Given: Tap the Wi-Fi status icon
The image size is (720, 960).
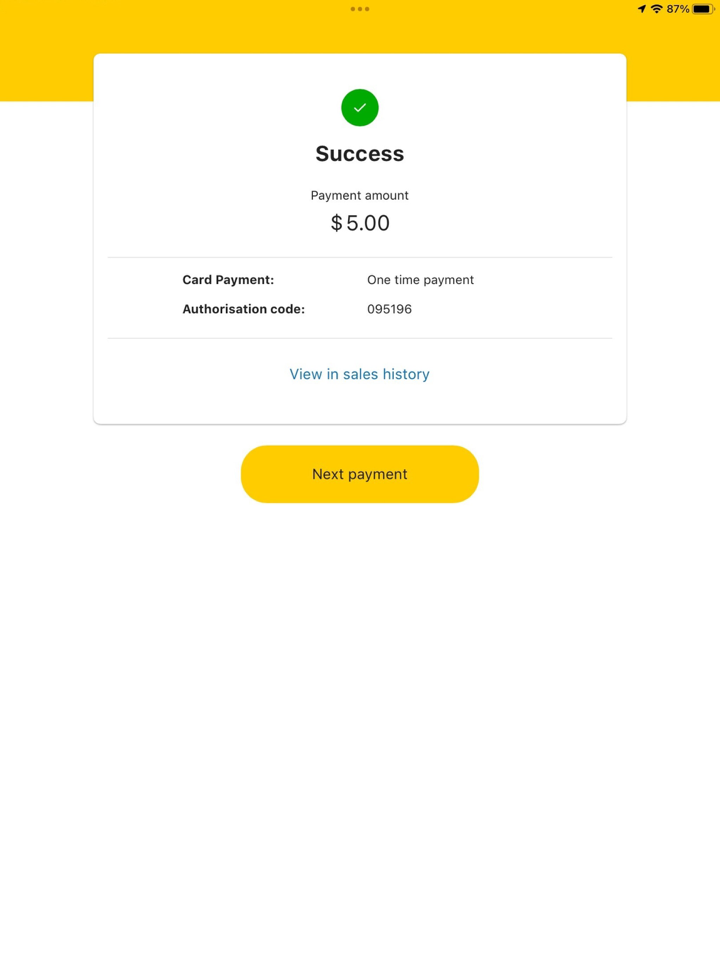Looking at the screenshot, I should point(657,9).
